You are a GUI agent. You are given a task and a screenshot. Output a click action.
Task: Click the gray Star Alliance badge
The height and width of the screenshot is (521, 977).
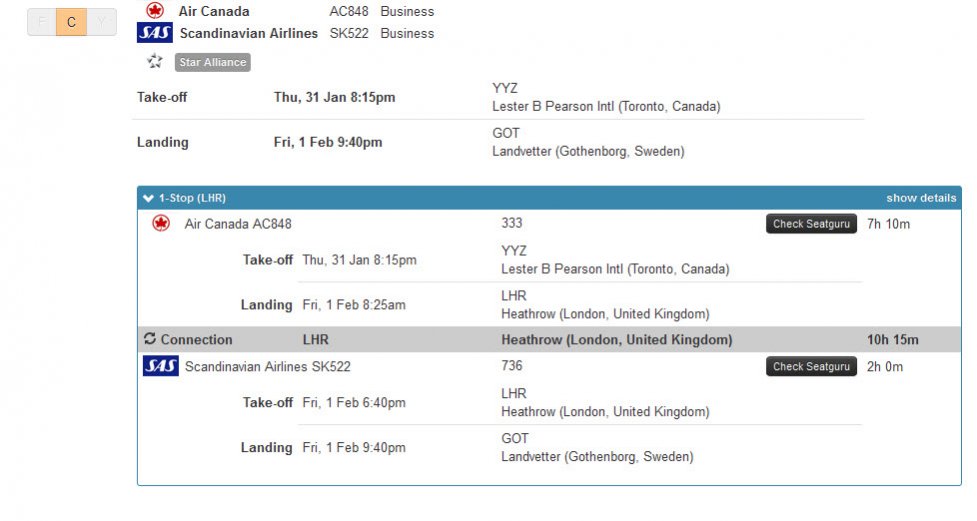pyautogui.click(x=212, y=62)
